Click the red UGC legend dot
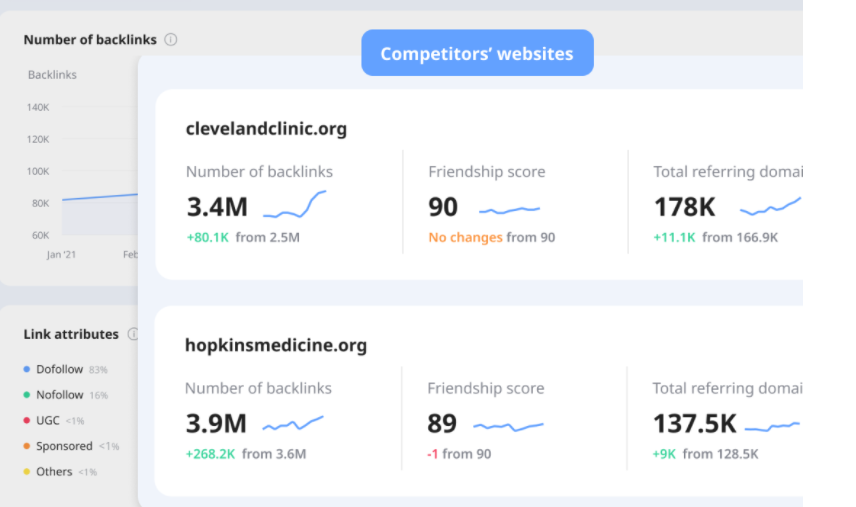 [x=27, y=420]
